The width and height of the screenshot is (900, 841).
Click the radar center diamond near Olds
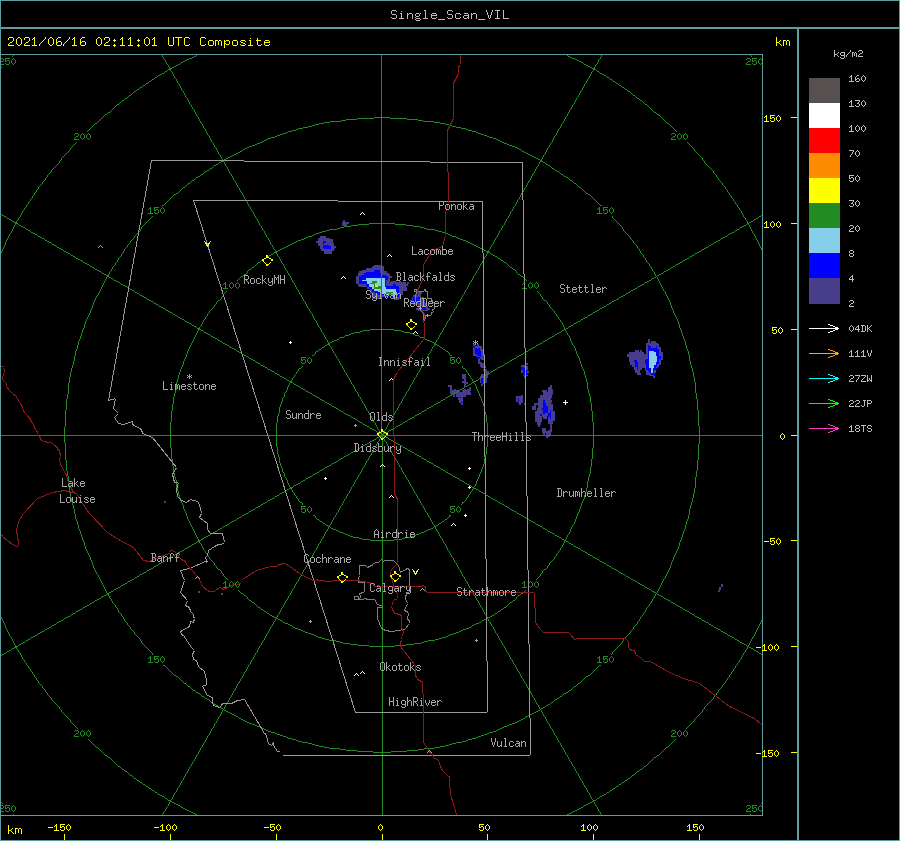point(382,435)
